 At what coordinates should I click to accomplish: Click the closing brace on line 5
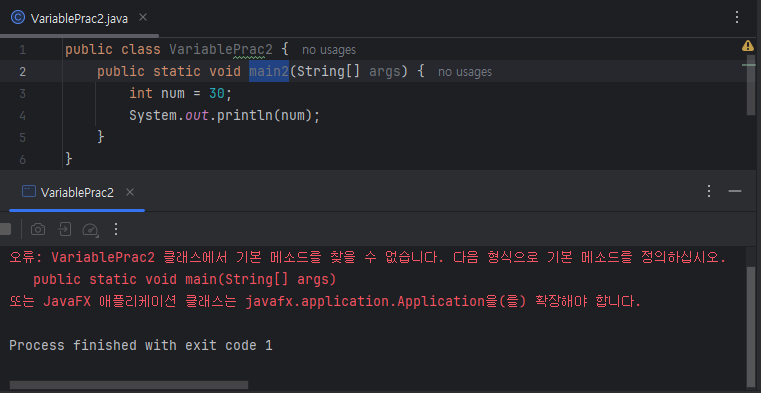pyautogui.click(x=101, y=137)
